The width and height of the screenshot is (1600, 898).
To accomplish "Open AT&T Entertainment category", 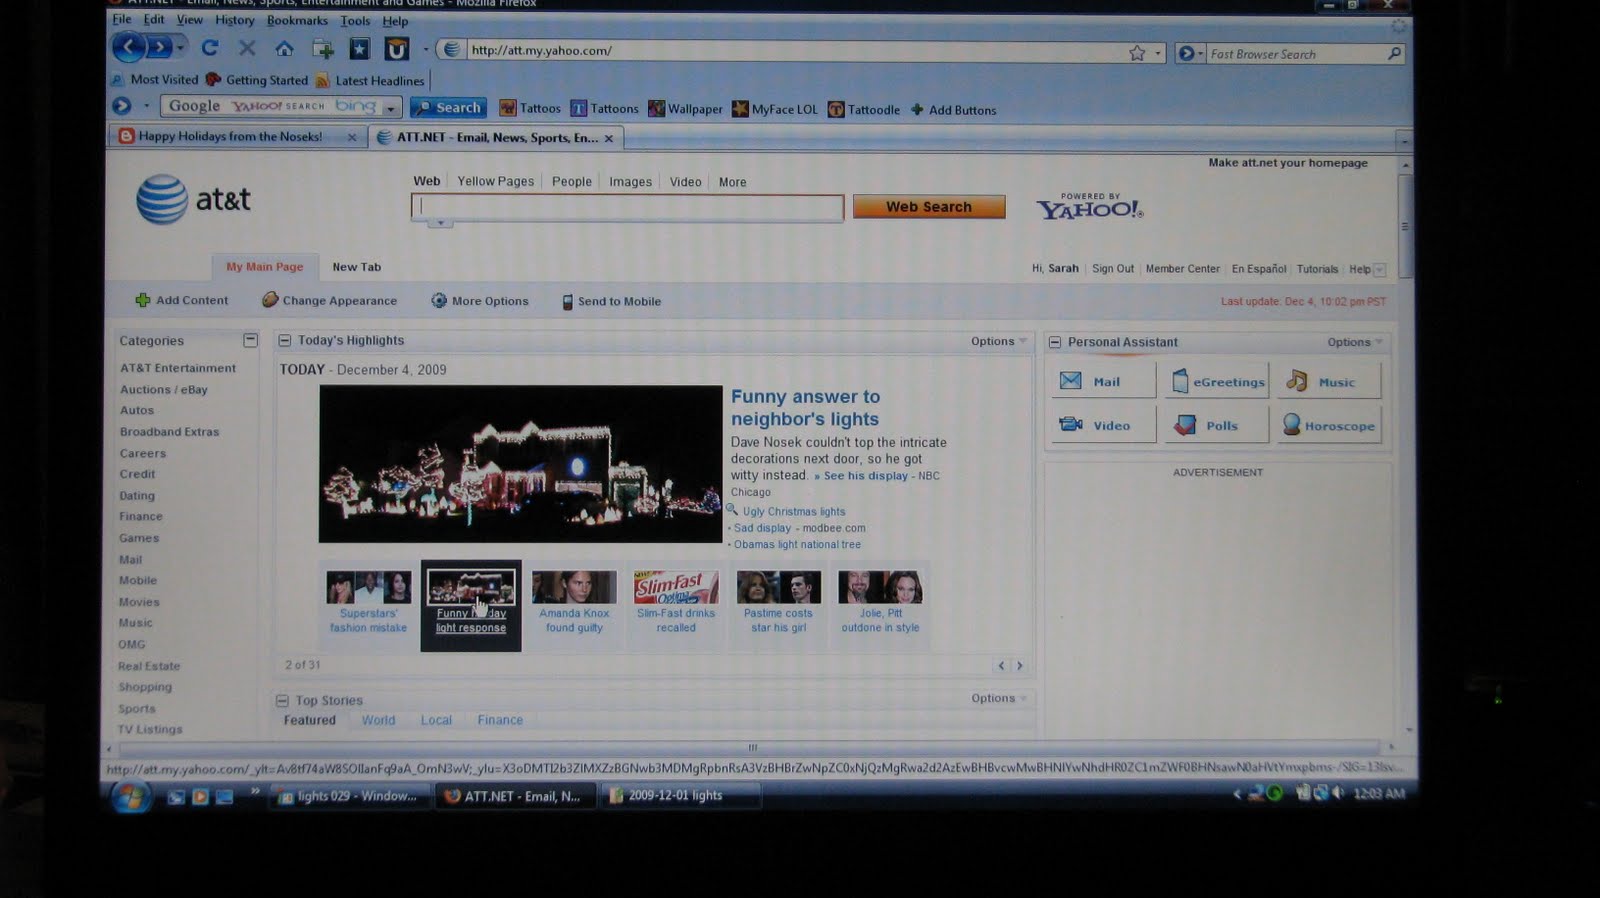I will (178, 368).
